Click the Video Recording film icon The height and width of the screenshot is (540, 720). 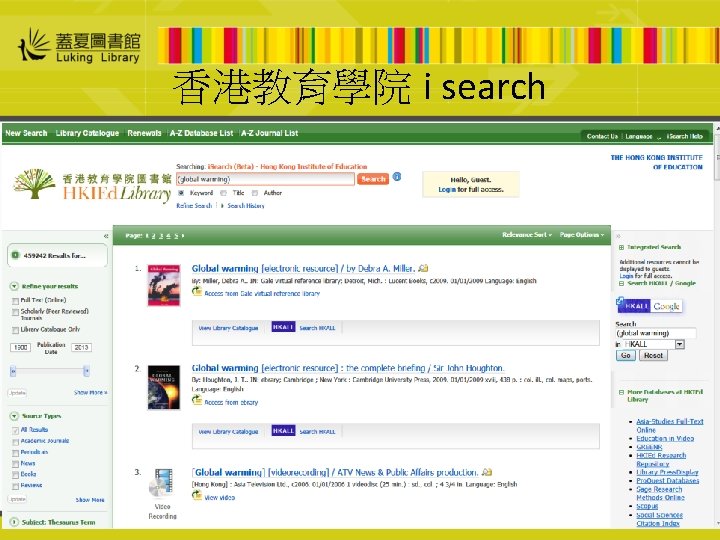162,484
